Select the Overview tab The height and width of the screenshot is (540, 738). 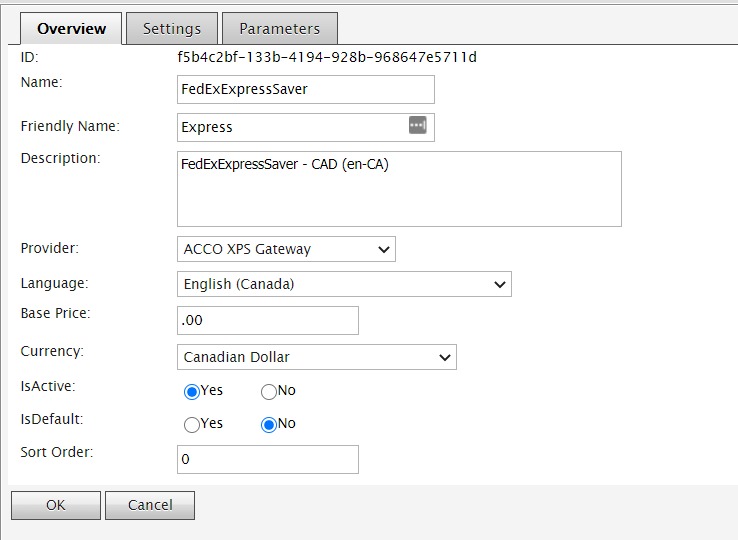[71, 28]
